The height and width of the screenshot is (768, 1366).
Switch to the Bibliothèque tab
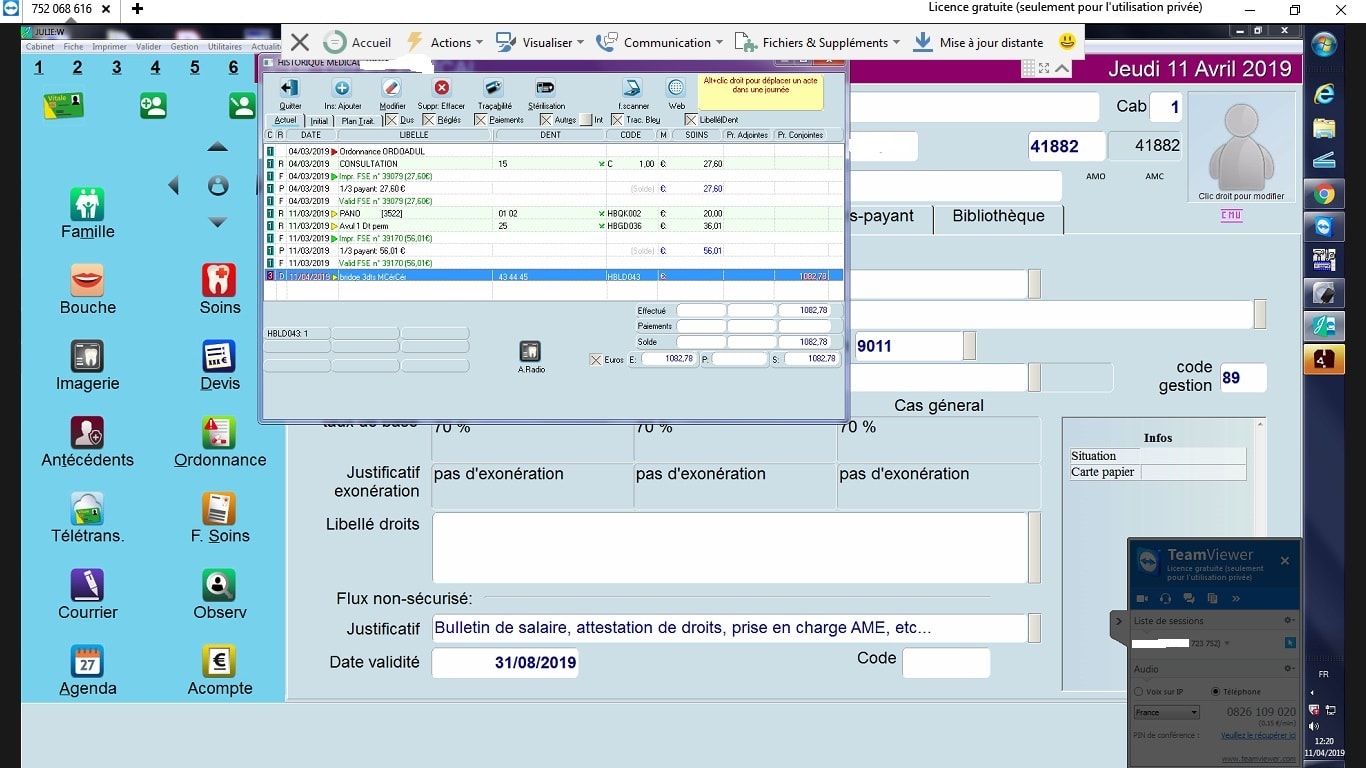coord(997,217)
